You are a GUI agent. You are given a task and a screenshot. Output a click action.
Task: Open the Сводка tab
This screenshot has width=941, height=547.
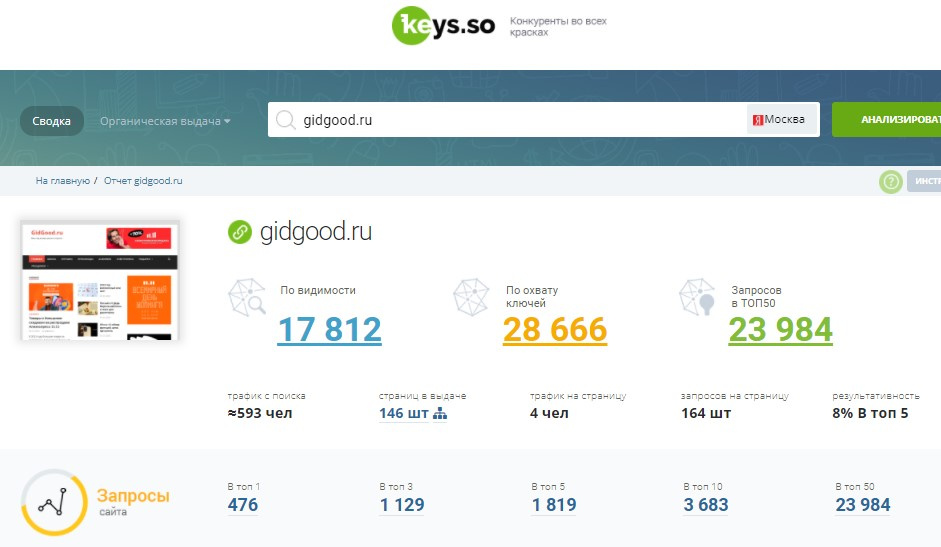[x=52, y=121]
